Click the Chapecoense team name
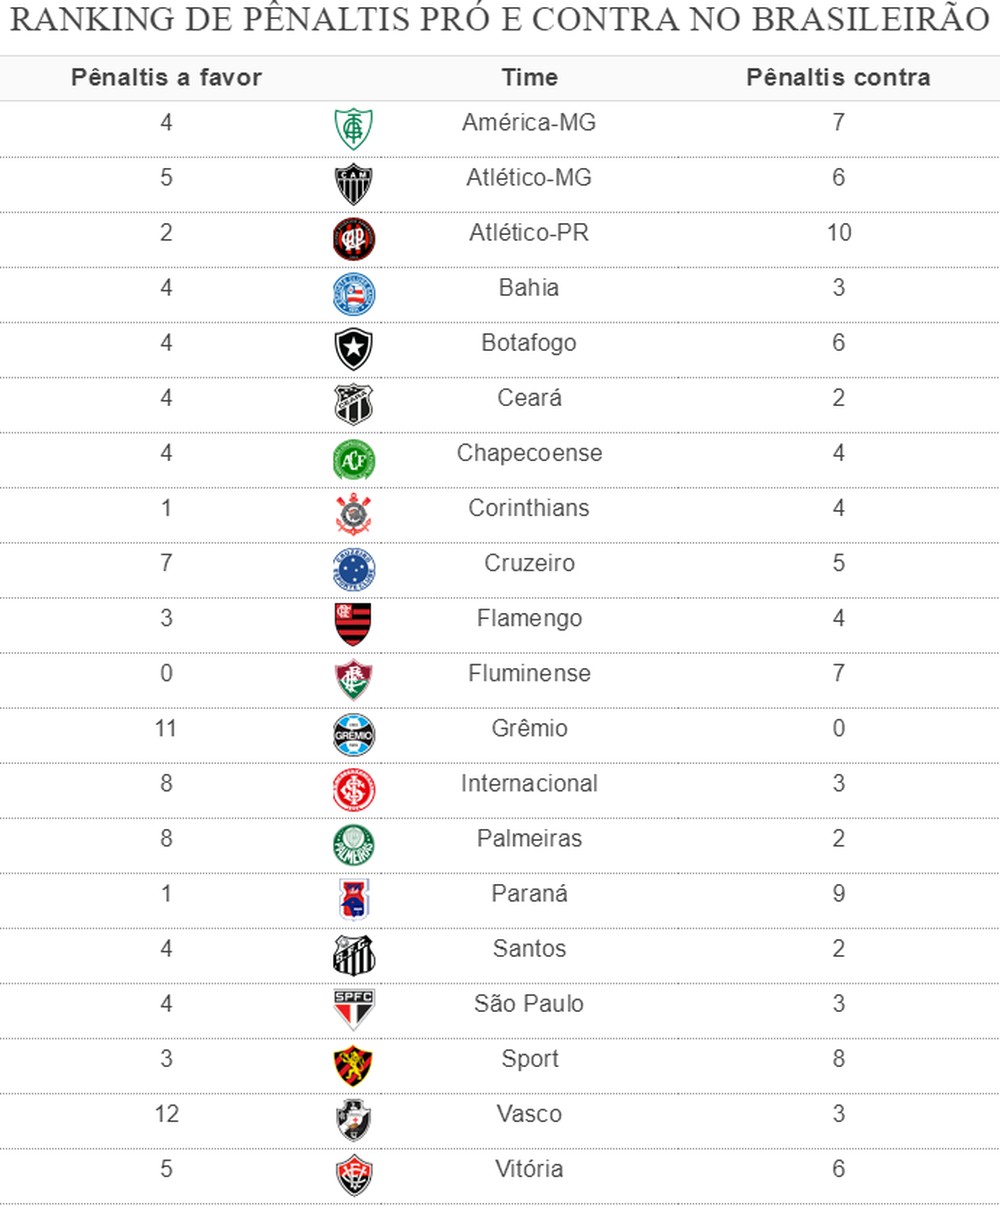The image size is (1000, 1206). pyautogui.click(x=529, y=453)
